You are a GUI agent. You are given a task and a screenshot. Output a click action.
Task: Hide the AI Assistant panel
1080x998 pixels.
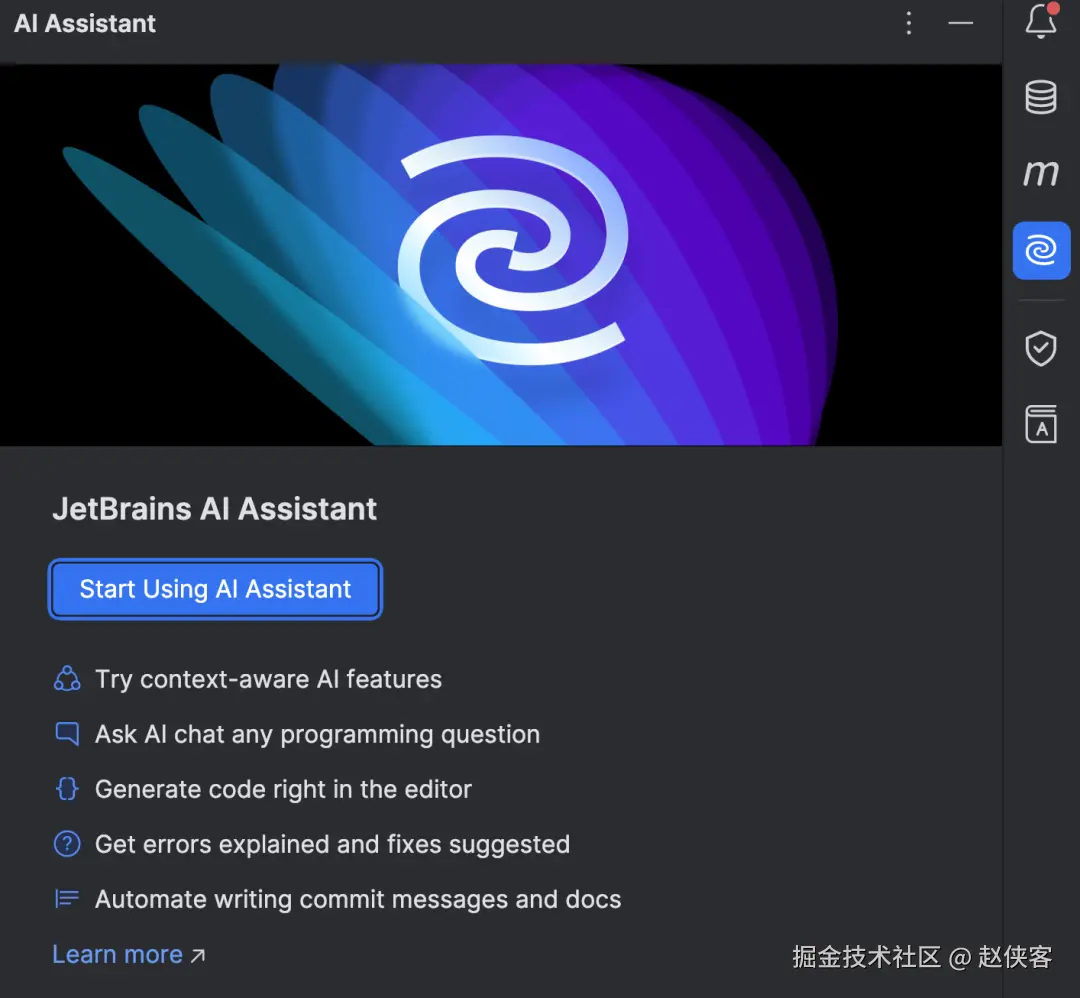pyautogui.click(x=960, y=23)
